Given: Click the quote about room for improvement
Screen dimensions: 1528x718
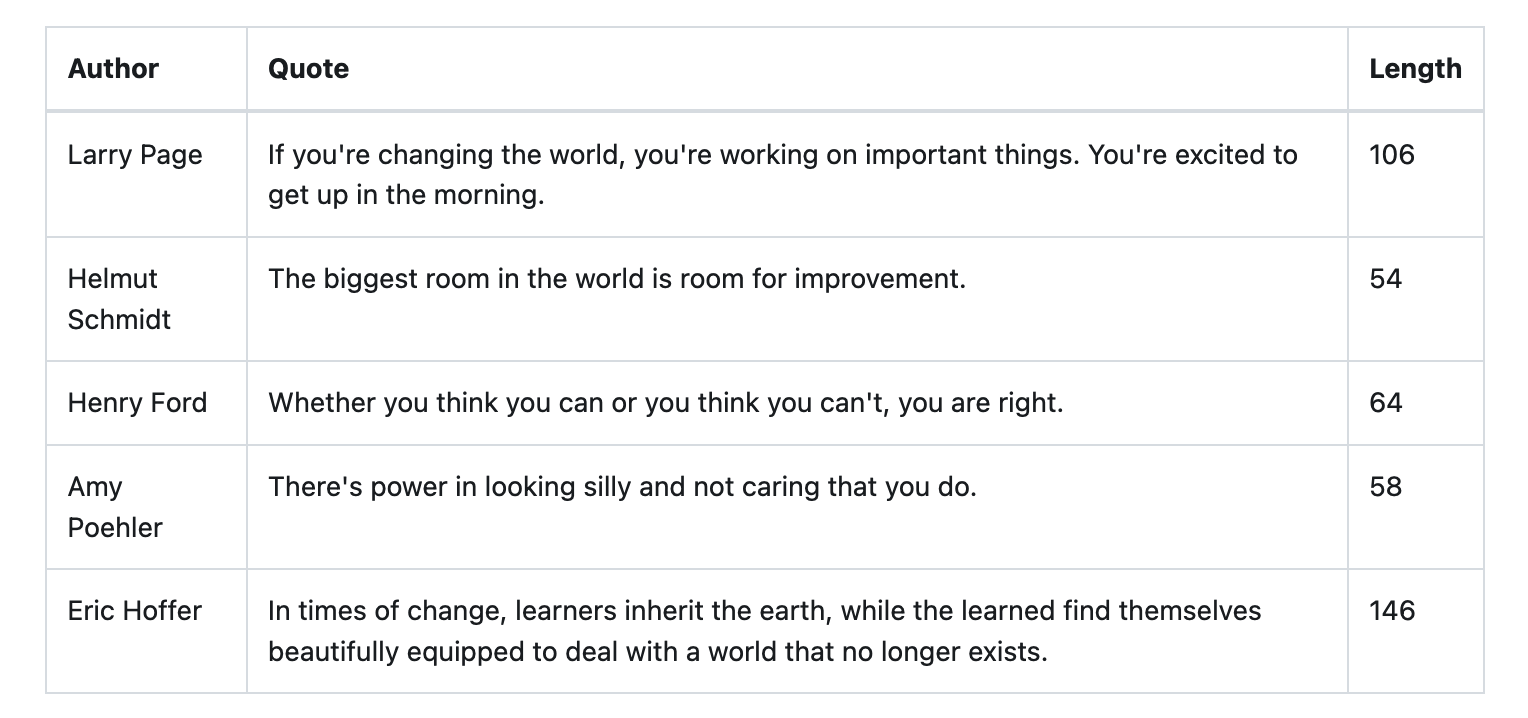Looking at the screenshot, I should [617, 279].
